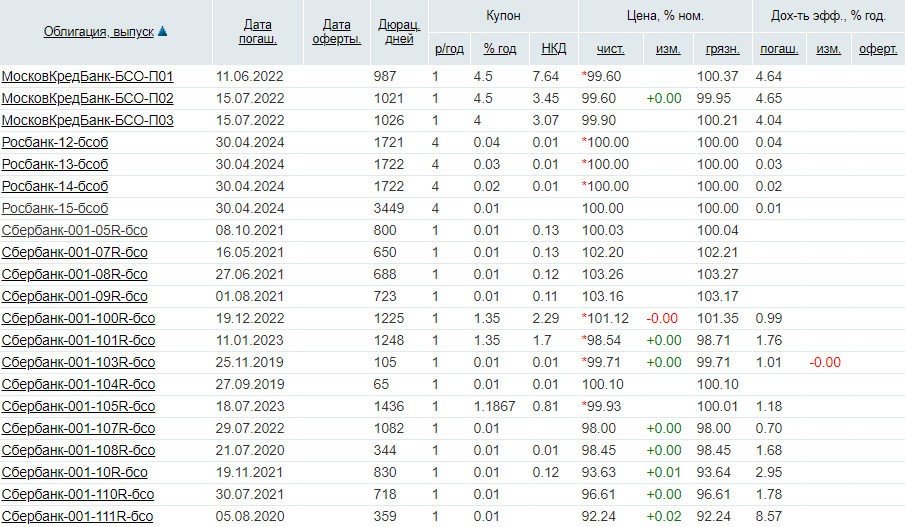The width and height of the screenshot is (905, 527).
Task: Click the % год coupon column header
Action: pyautogui.click(x=499, y=48)
